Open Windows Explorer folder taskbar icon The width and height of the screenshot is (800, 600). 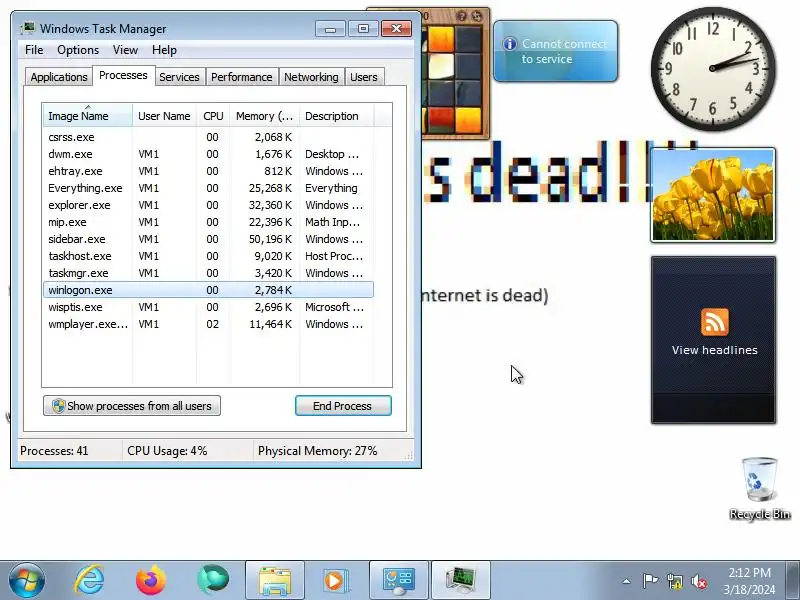tap(274, 581)
